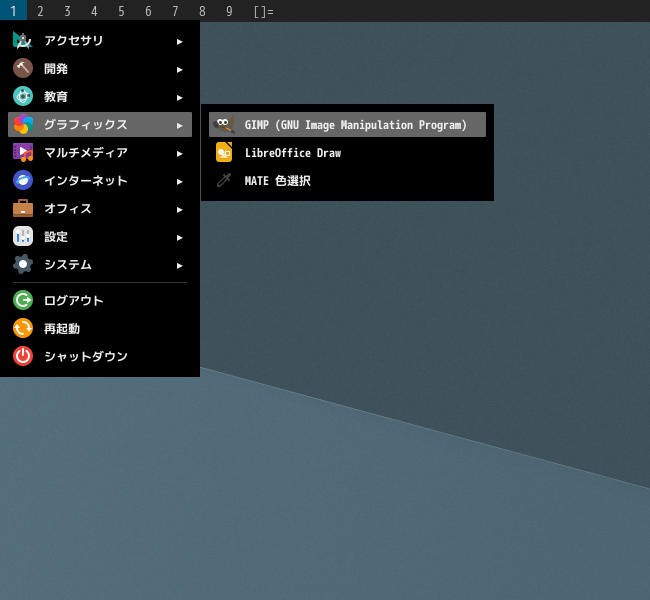Open LibreOffice Draw from the submenu
Screen dimensions: 650x600
(347, 153)
